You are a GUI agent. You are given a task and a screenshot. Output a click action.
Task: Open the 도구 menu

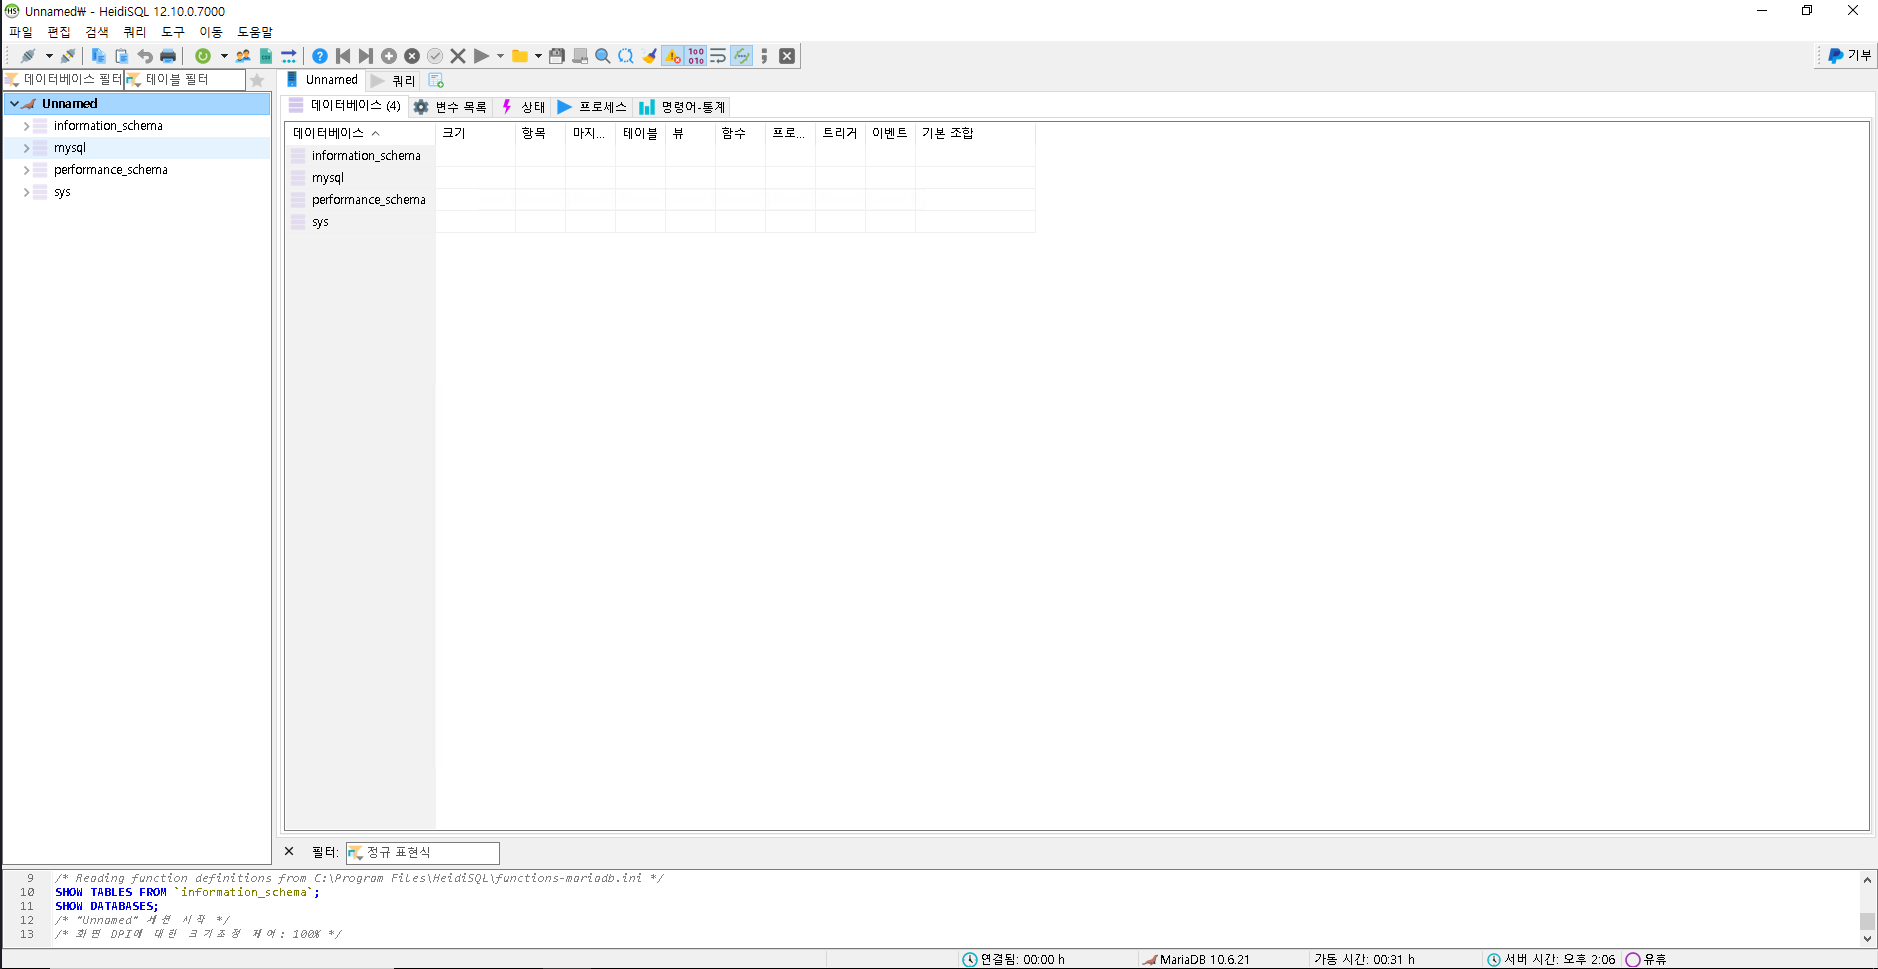coord(172,31)
